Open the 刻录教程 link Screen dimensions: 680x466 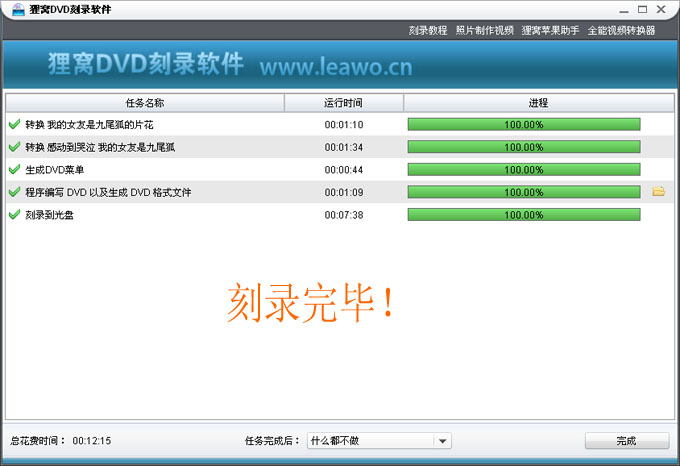(428, 30)
